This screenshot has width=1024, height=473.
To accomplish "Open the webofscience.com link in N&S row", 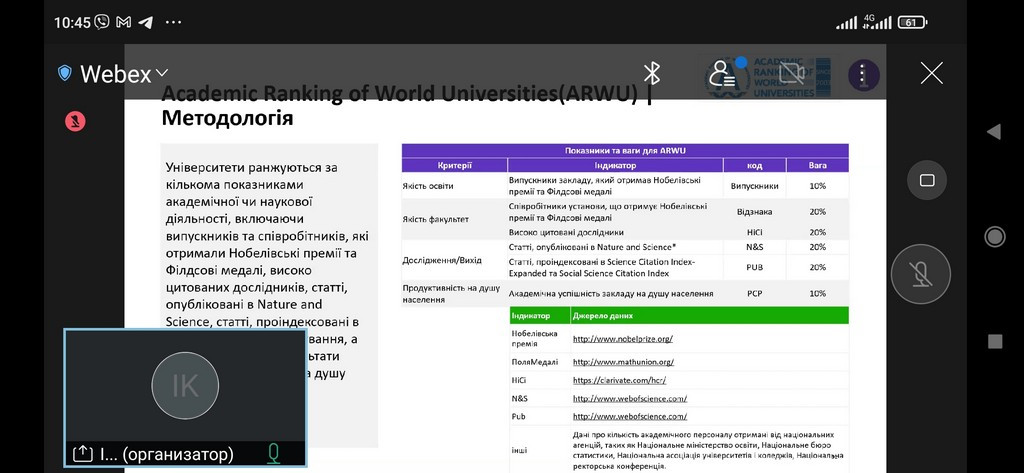I will 630,398.
